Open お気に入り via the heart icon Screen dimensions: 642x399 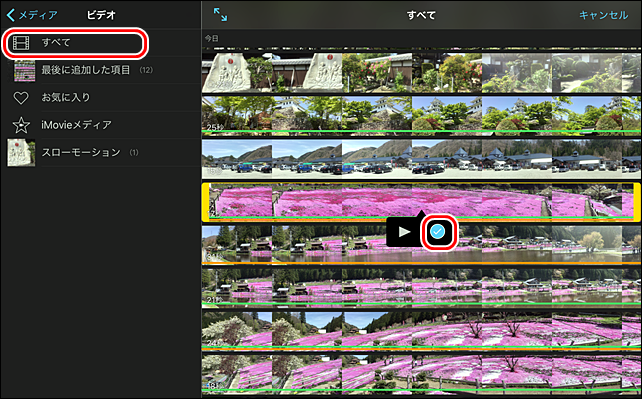(21, 98)
